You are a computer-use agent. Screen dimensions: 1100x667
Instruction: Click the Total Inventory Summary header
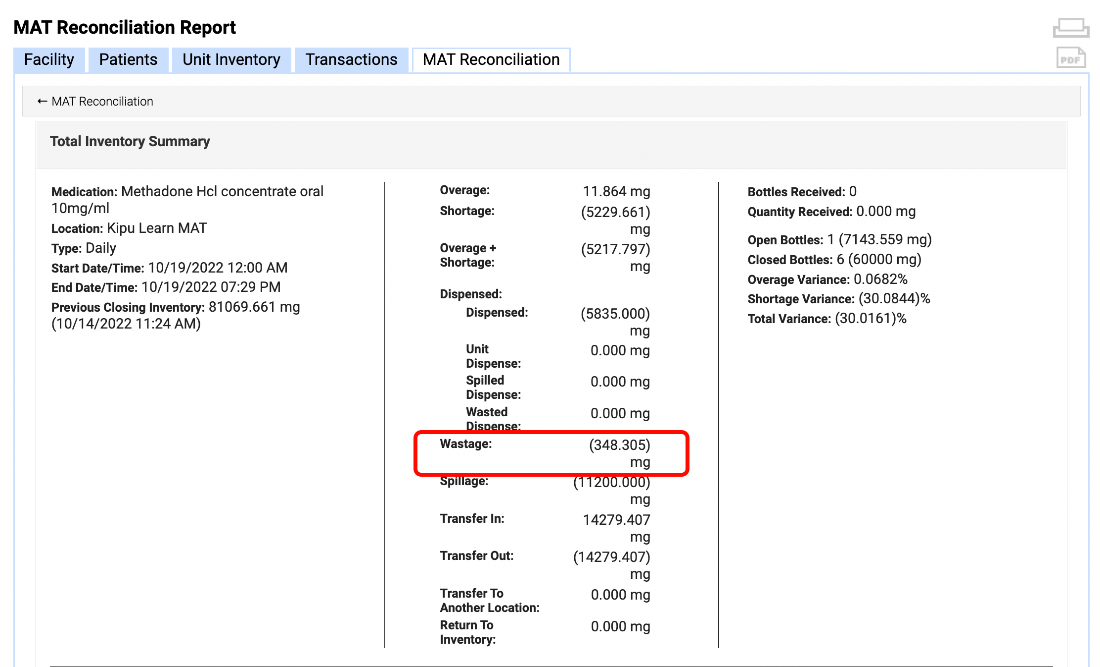coord(130,141)
